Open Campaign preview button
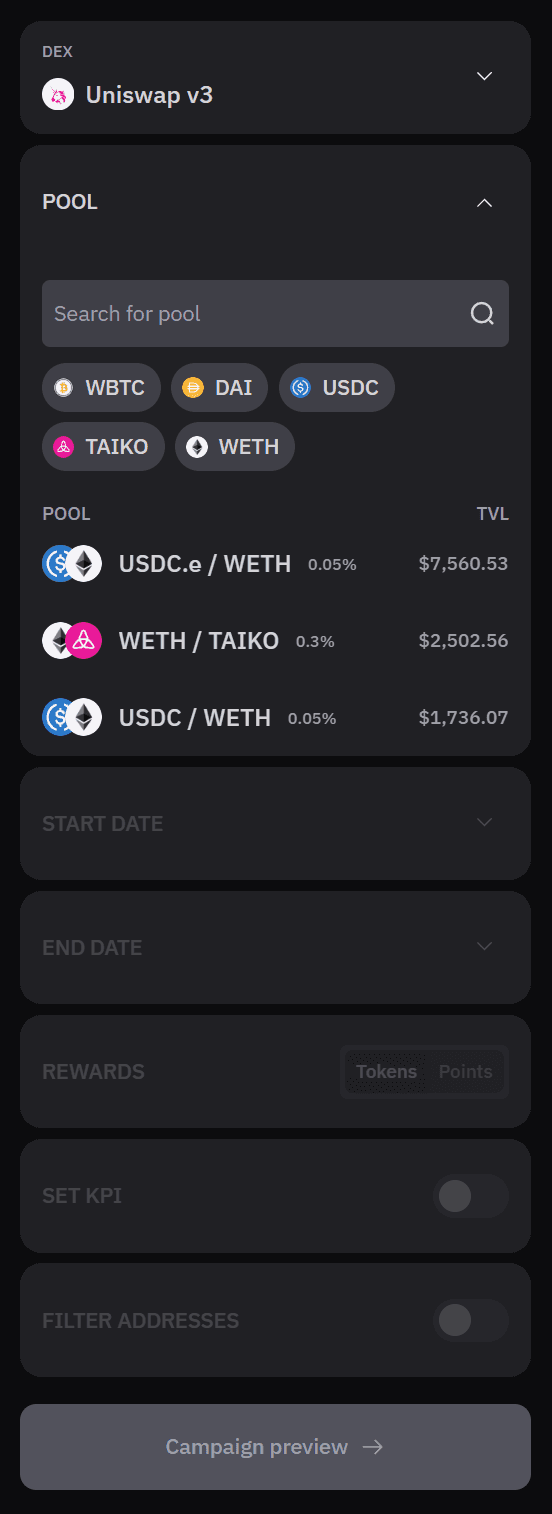Screen dimensions: 552x1514 (275, 1447)
